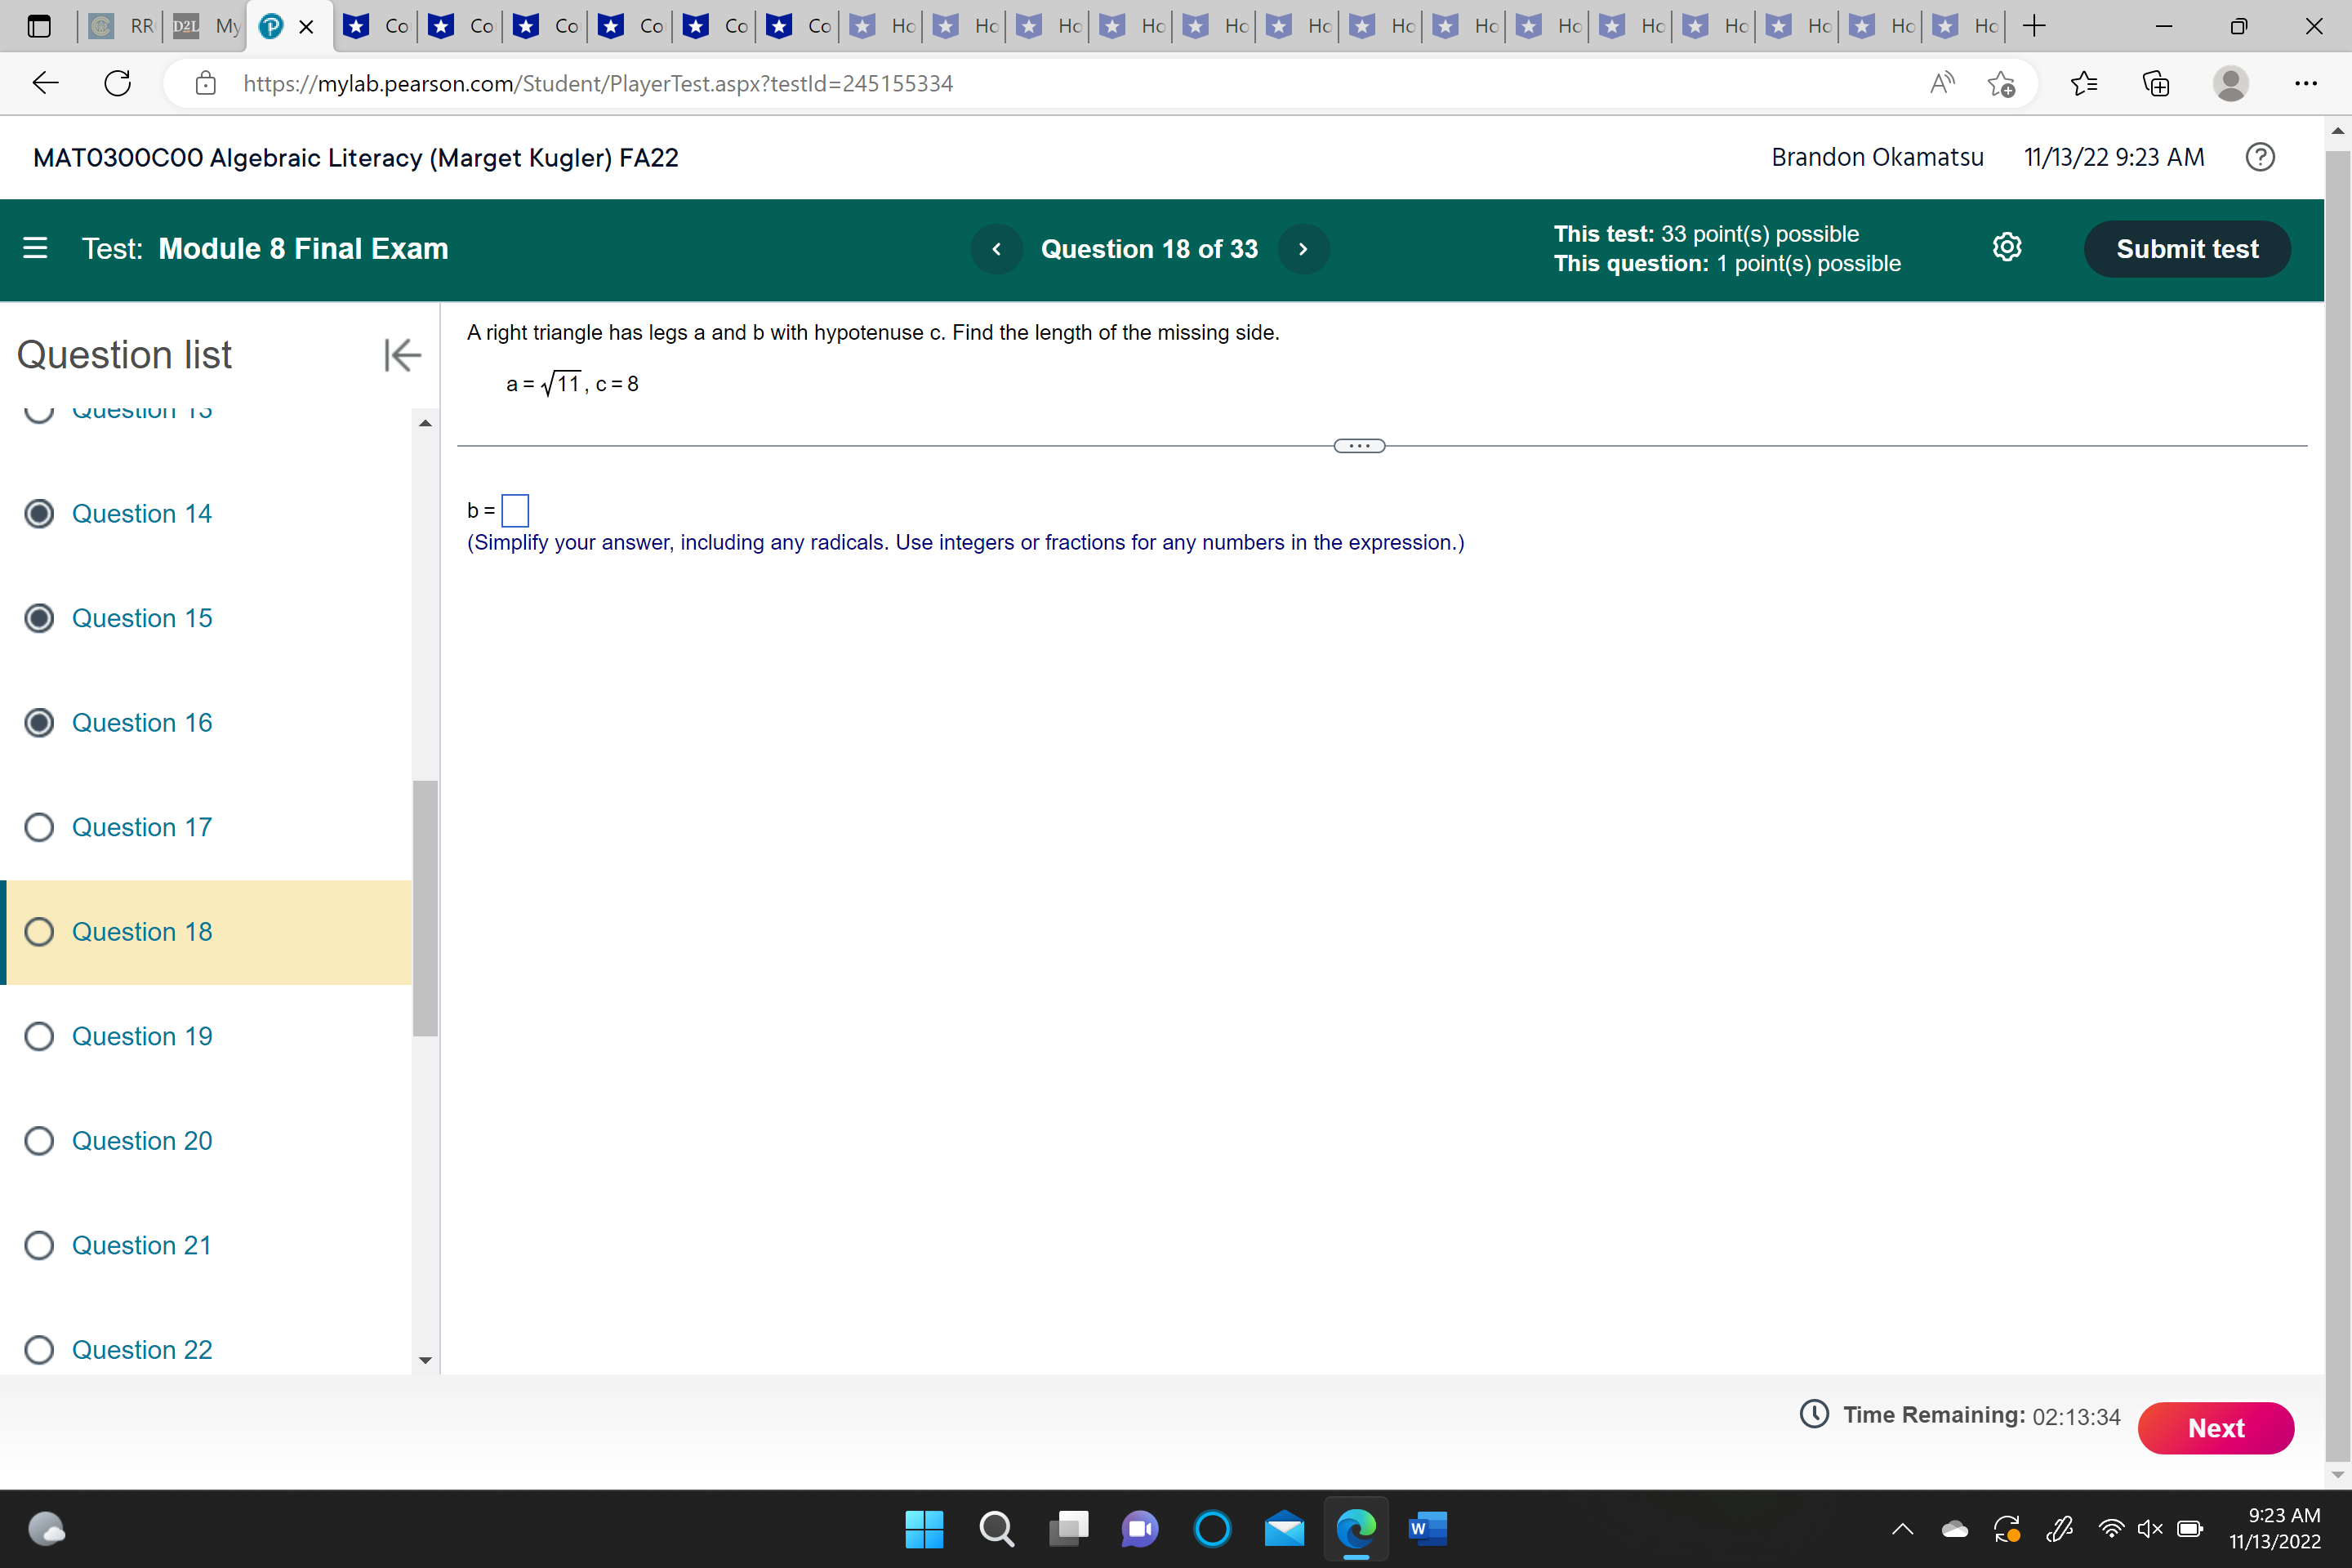
Task: Open the hamburger menu beside Test title
Action: point(35,248)
